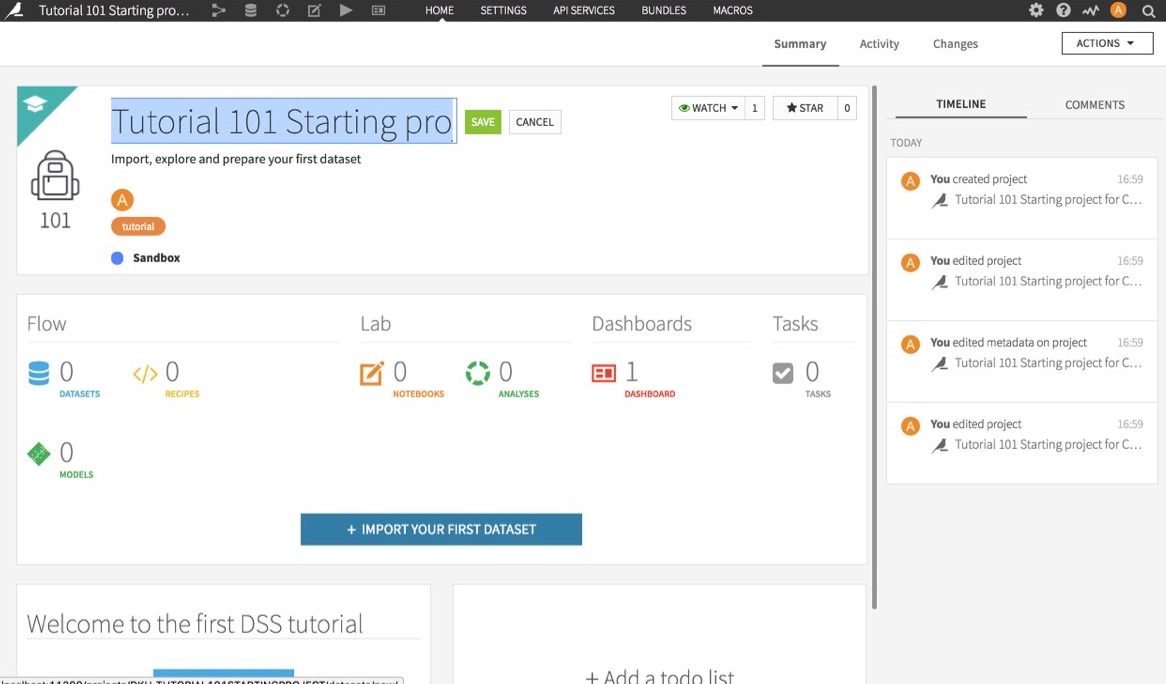
Task: Open the help question mark icon
Action: [x=1063, y=10]
